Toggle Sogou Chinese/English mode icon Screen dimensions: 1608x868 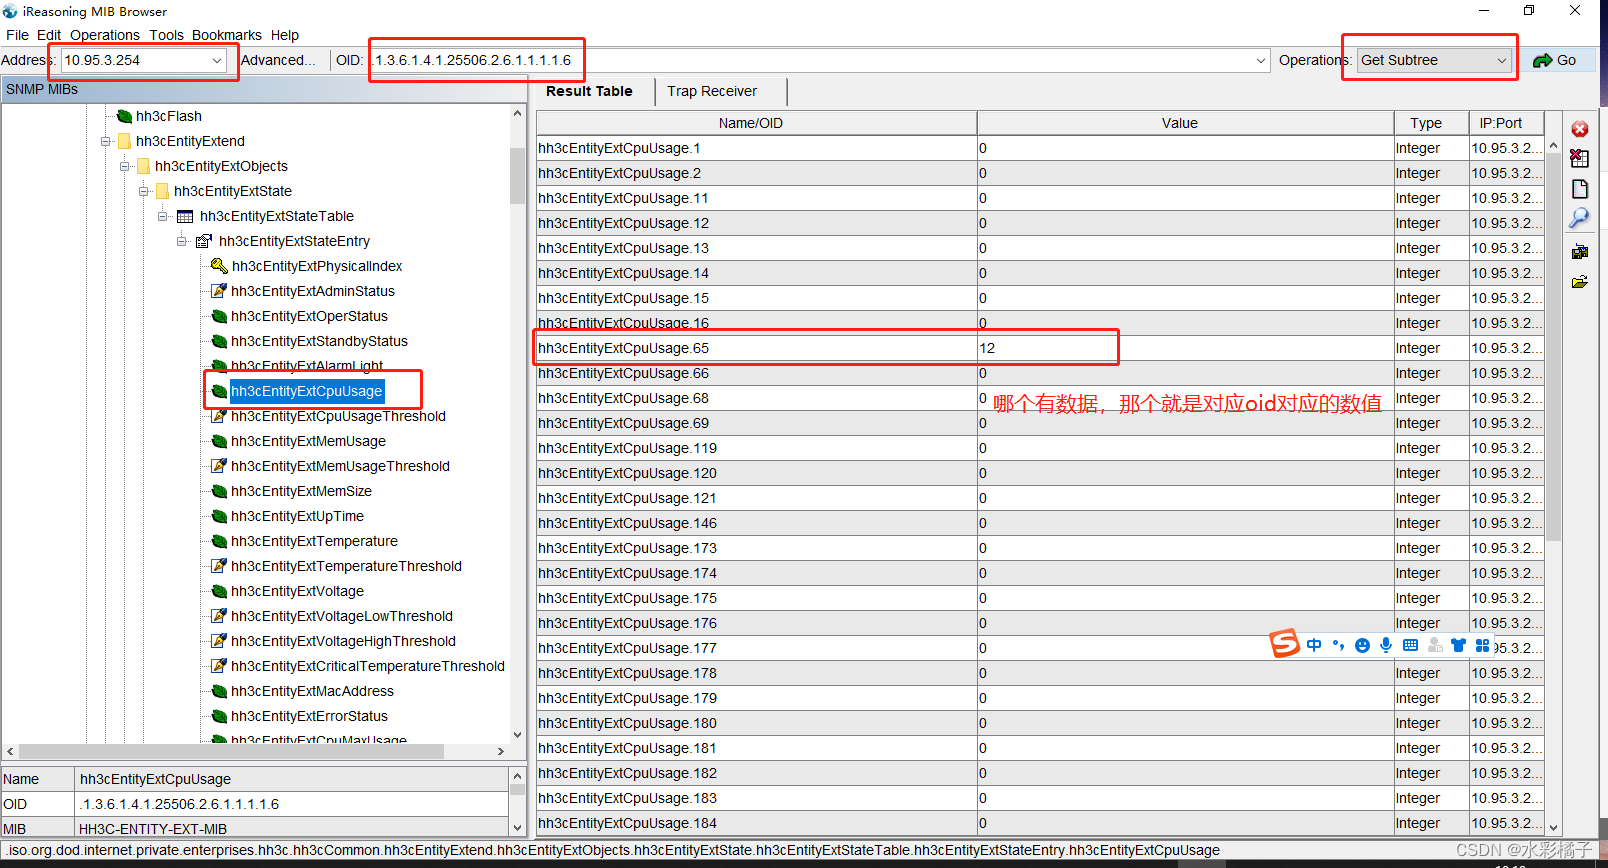point(1314,645)
